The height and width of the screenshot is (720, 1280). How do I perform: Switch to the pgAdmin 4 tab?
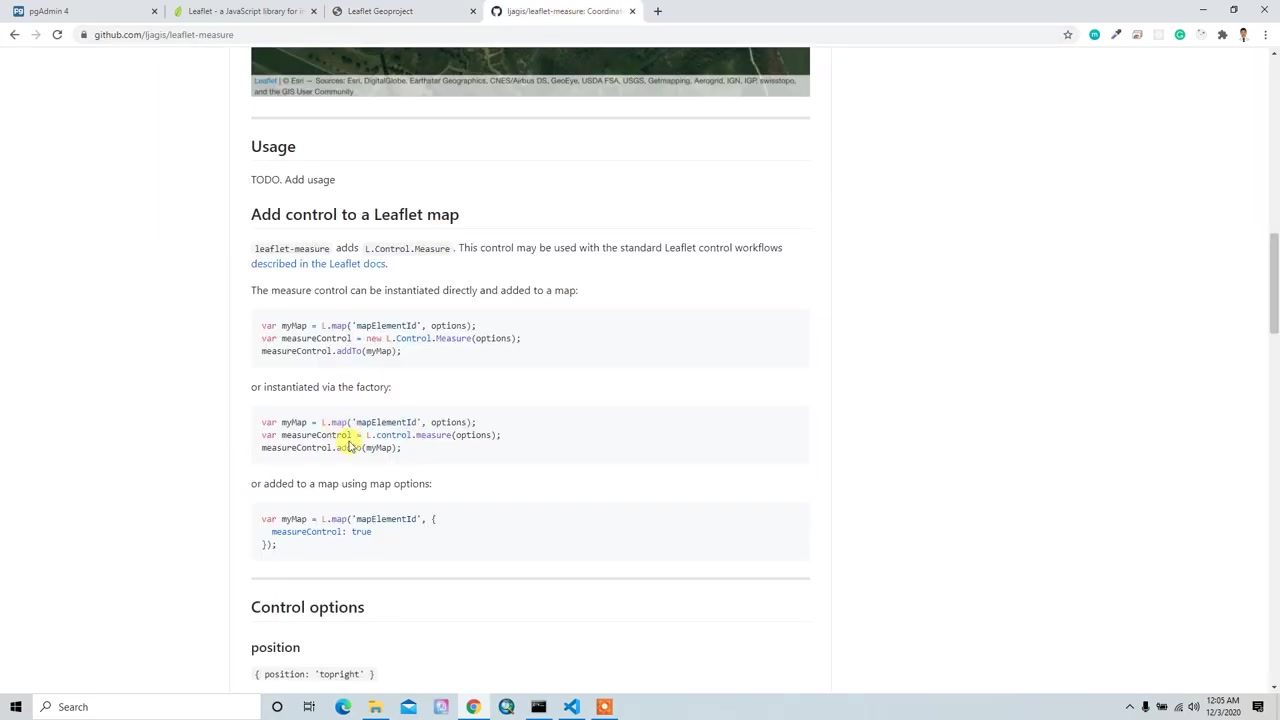pos(82,11)
